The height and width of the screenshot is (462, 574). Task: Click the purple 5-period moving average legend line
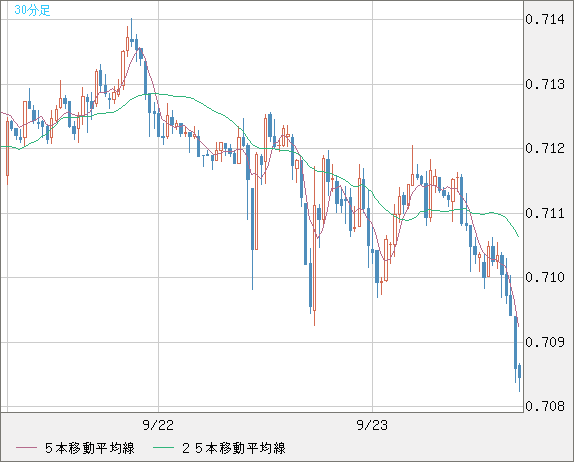pyautogui.click(x=26, y=448)
